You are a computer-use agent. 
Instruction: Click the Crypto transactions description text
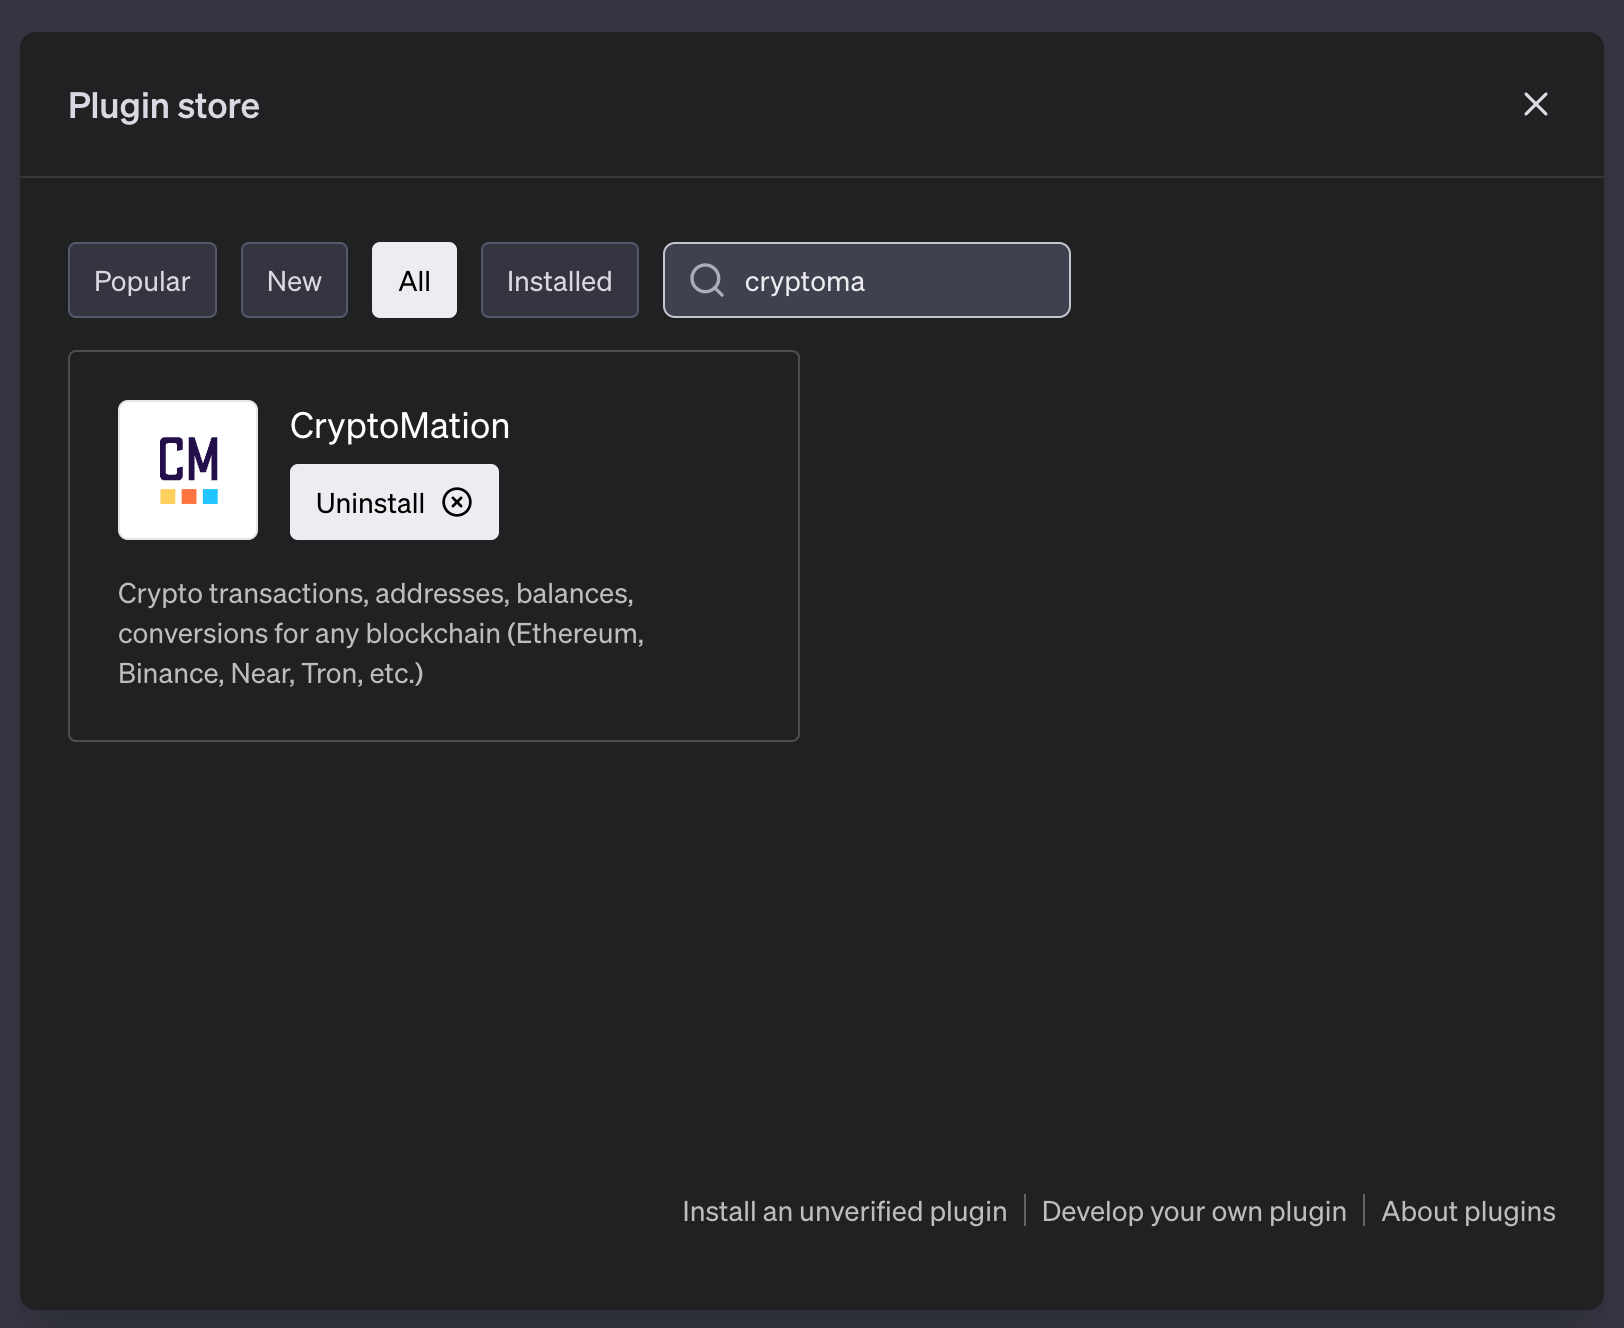381,633
